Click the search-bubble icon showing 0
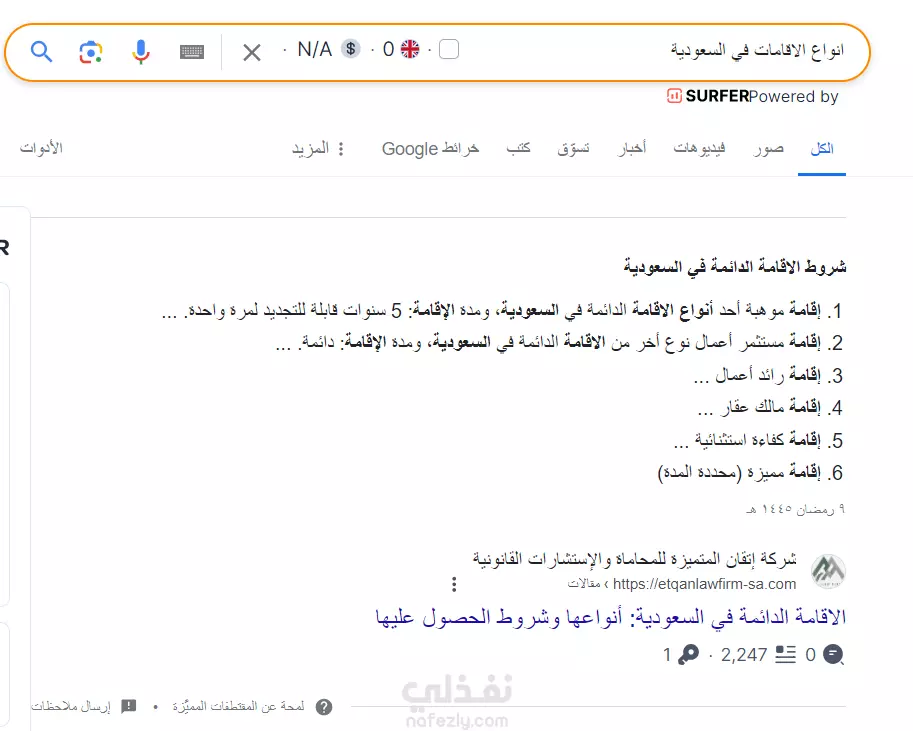Screen dimensions: 913x731 click(833, 655)
